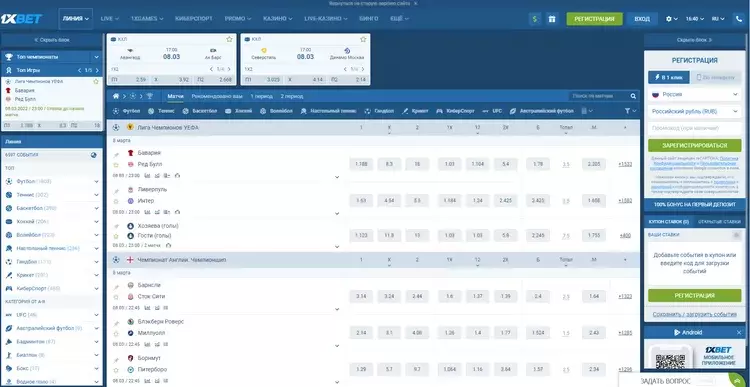Select the Теннис sport in filter bar
Screen dimensions: 750x387
(161, 111)
